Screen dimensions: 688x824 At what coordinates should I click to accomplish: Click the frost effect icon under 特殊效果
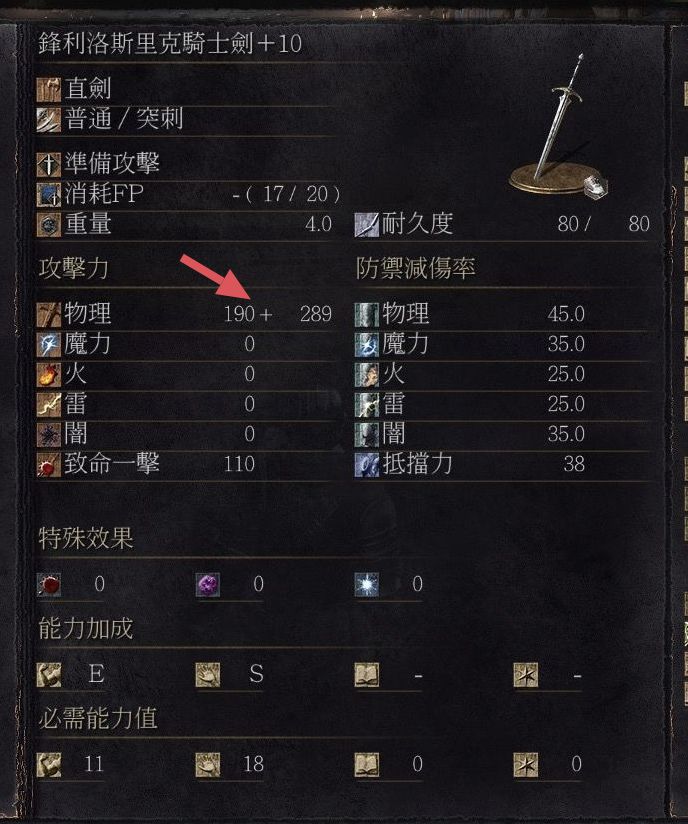366,585
